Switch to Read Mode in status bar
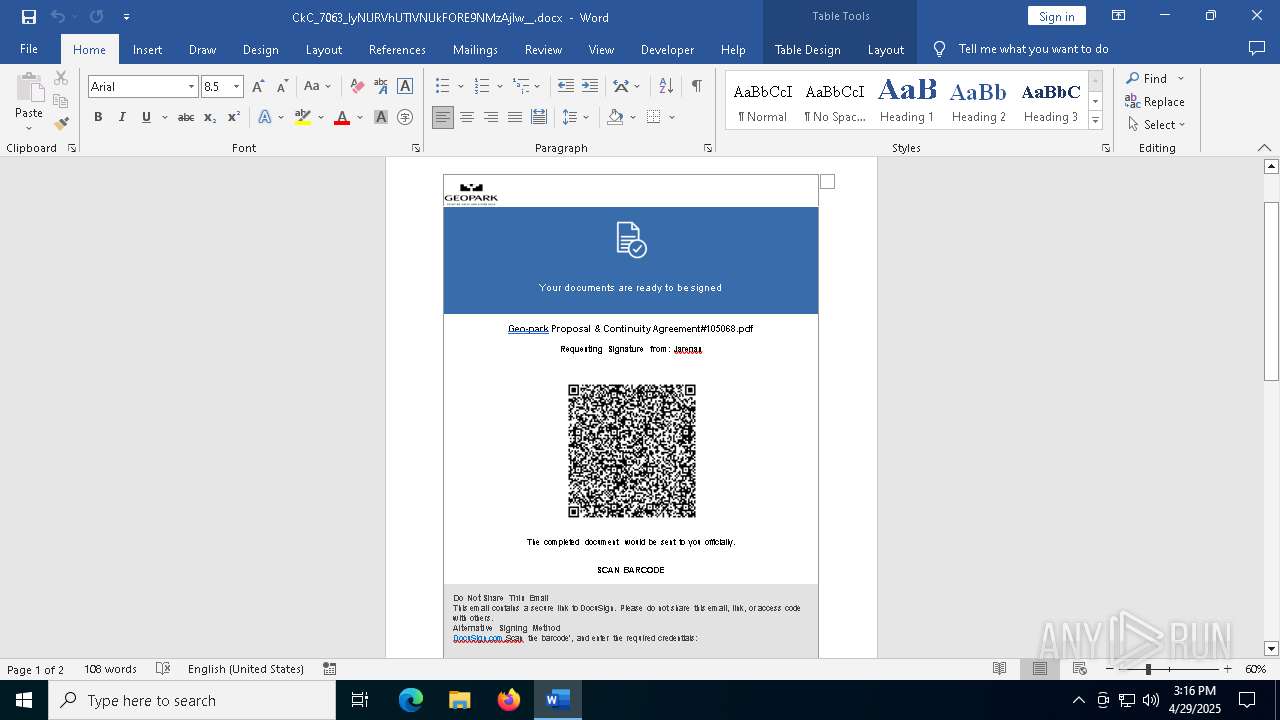The width and height of the screenshot is (1280, 720). click(x=999, y=669)
